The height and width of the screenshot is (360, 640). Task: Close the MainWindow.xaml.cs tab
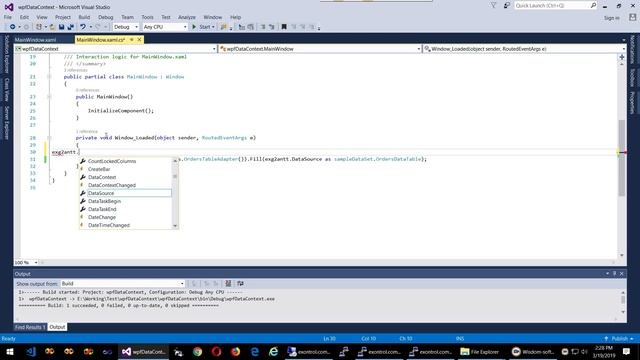pos(139,40)
